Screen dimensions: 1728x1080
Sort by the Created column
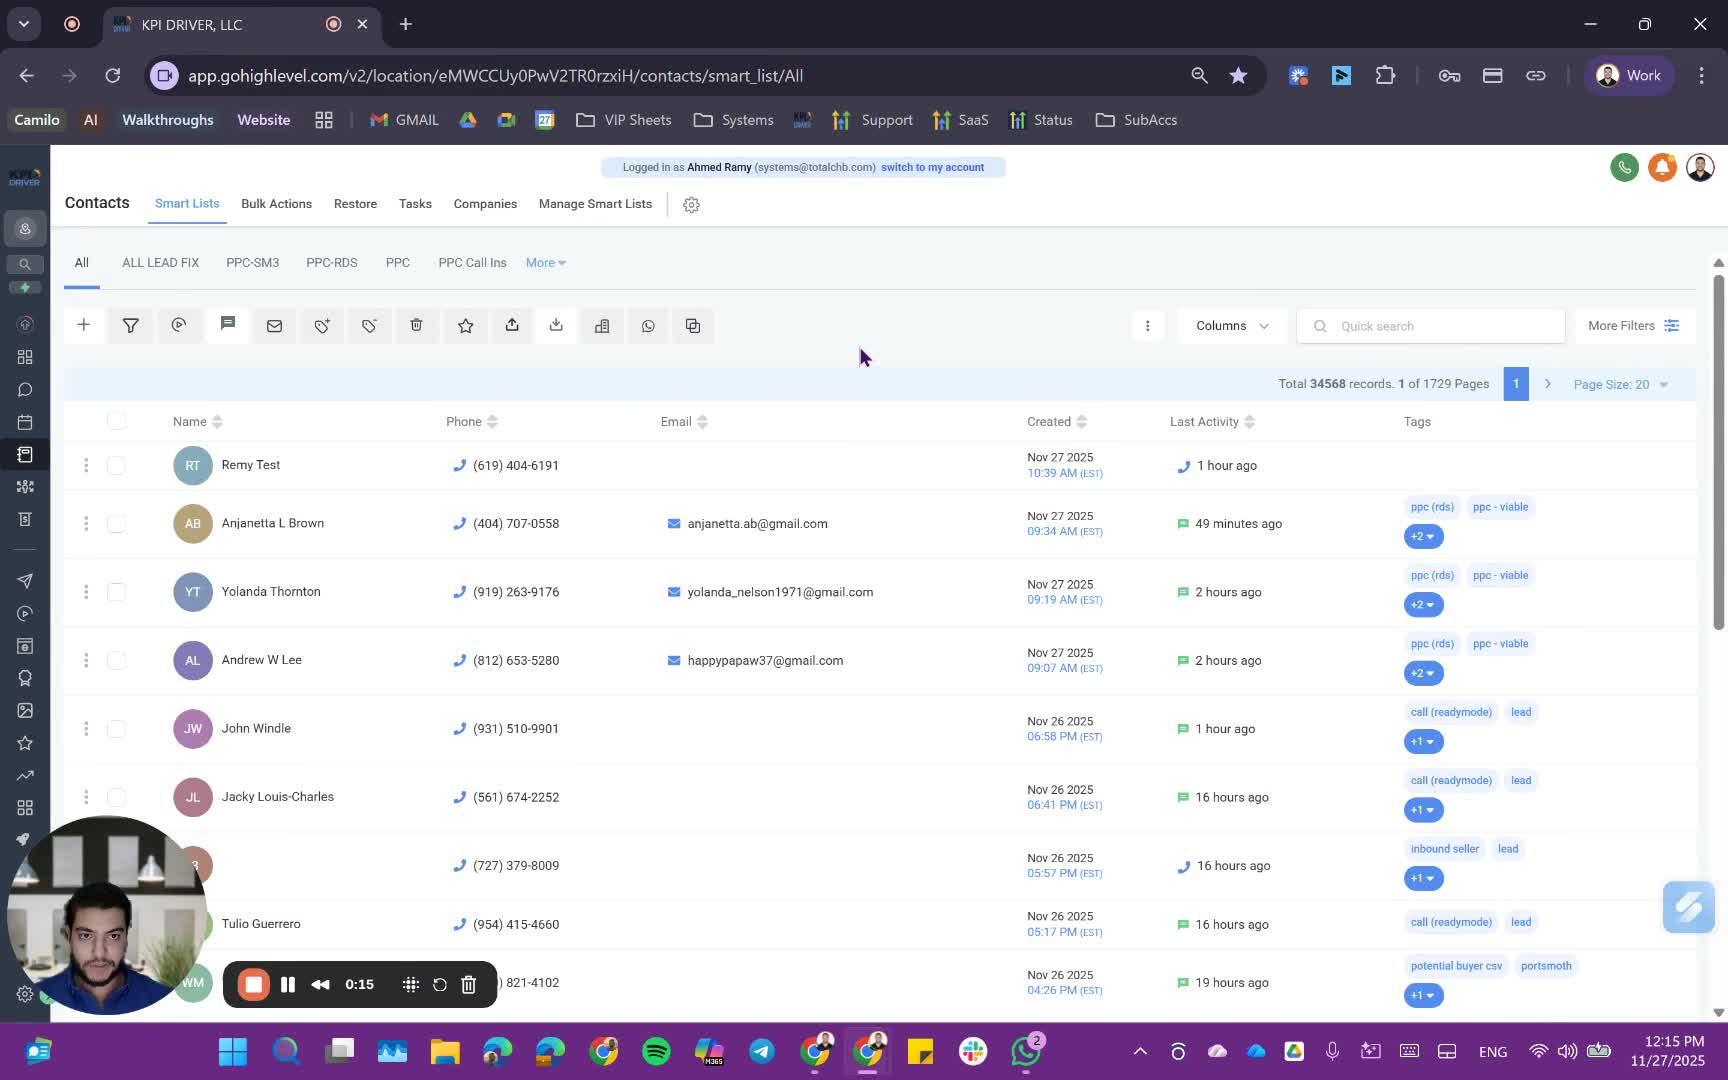[1056, 422]
